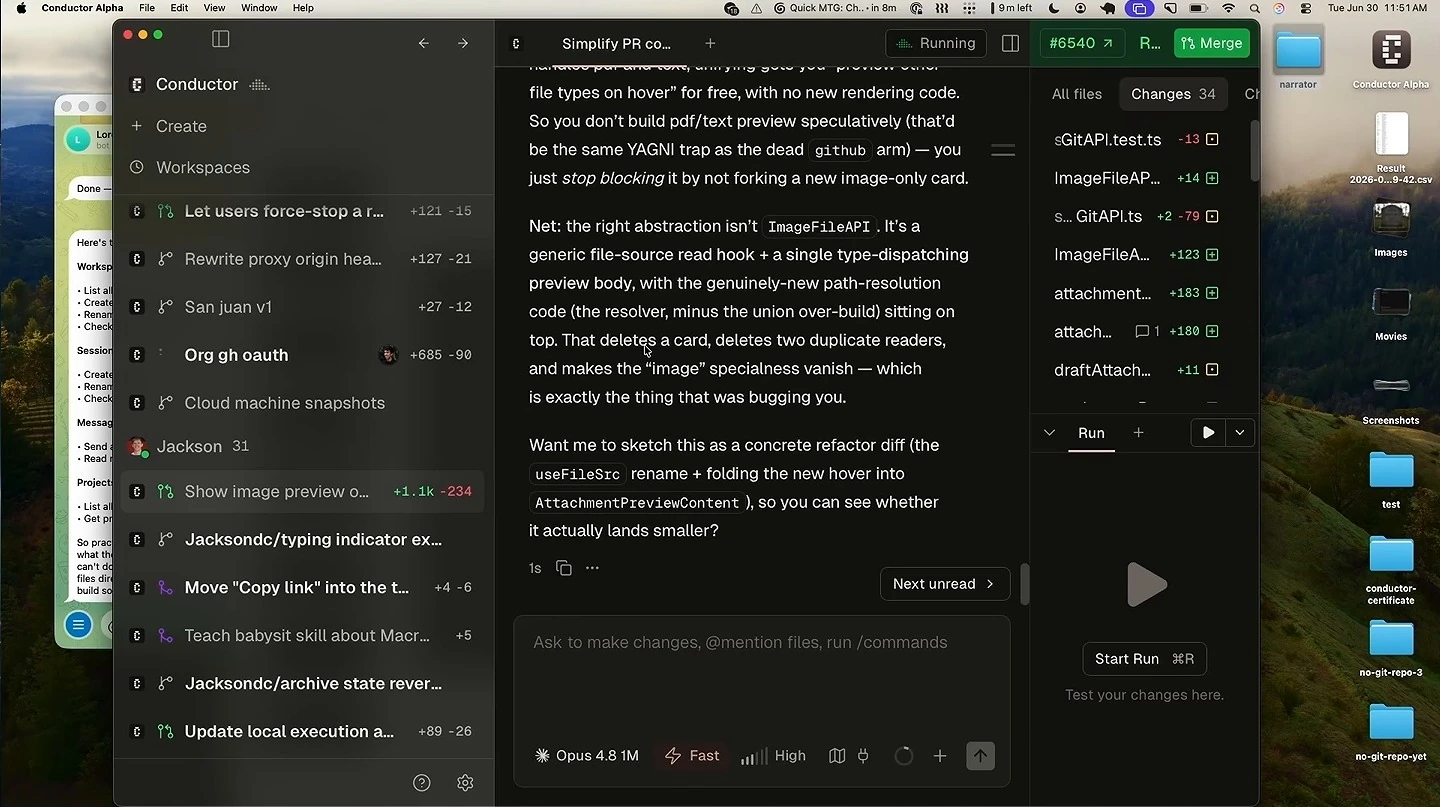
Task: Toggle Fast mode
Action: (692, 756)
